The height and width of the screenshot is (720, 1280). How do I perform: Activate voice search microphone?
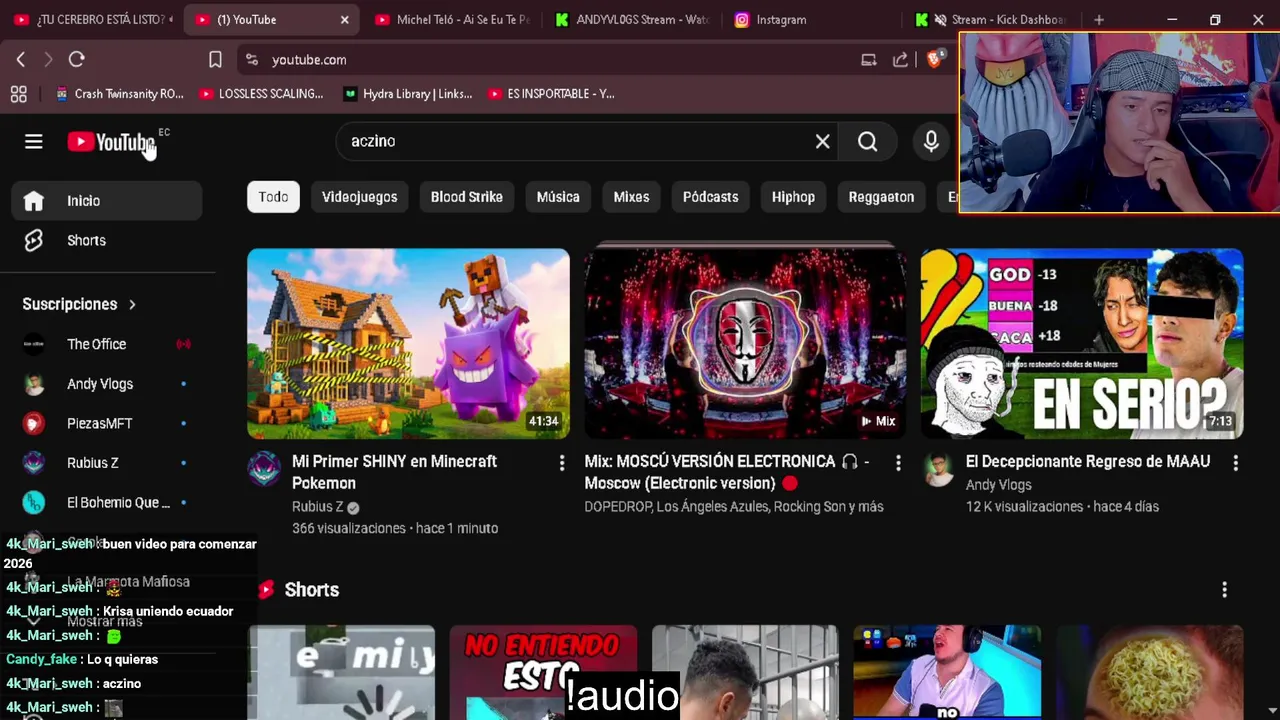pyautogui.click(x=931, y=141)
